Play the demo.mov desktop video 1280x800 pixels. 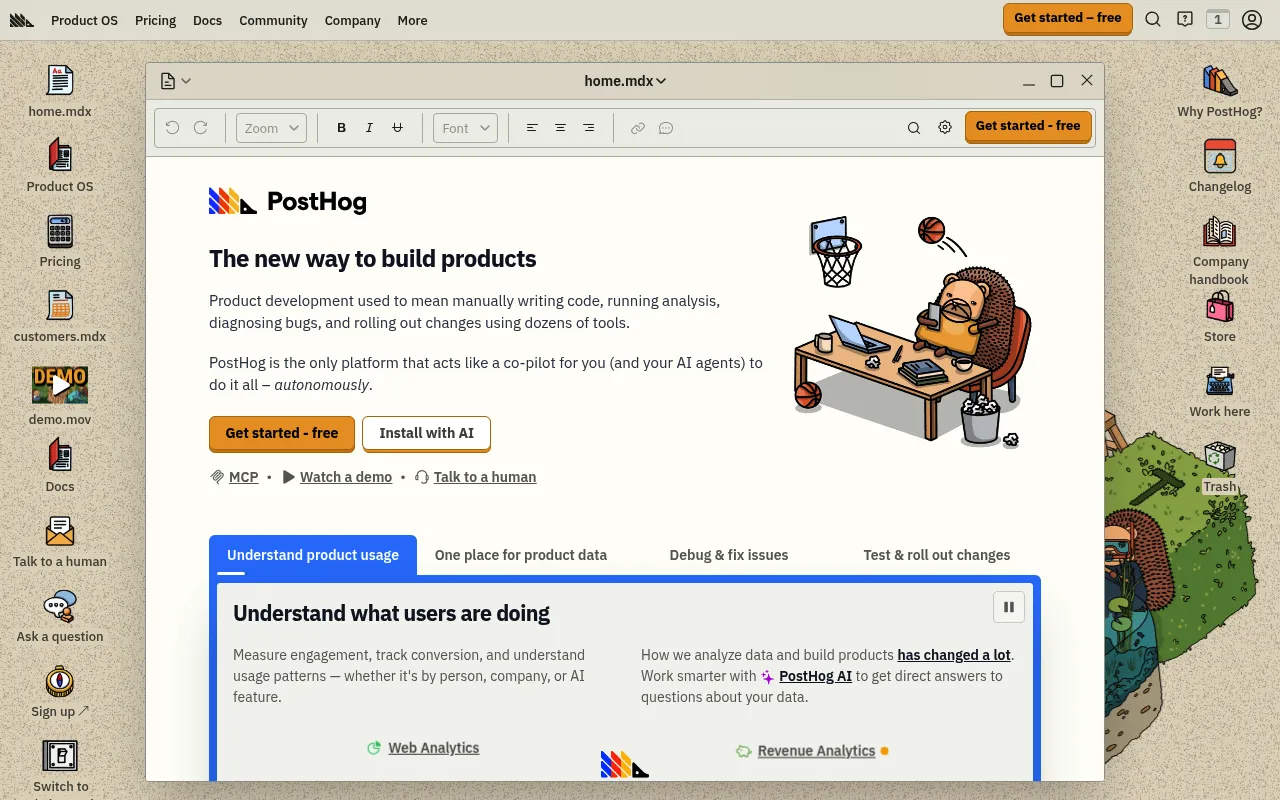60,385
